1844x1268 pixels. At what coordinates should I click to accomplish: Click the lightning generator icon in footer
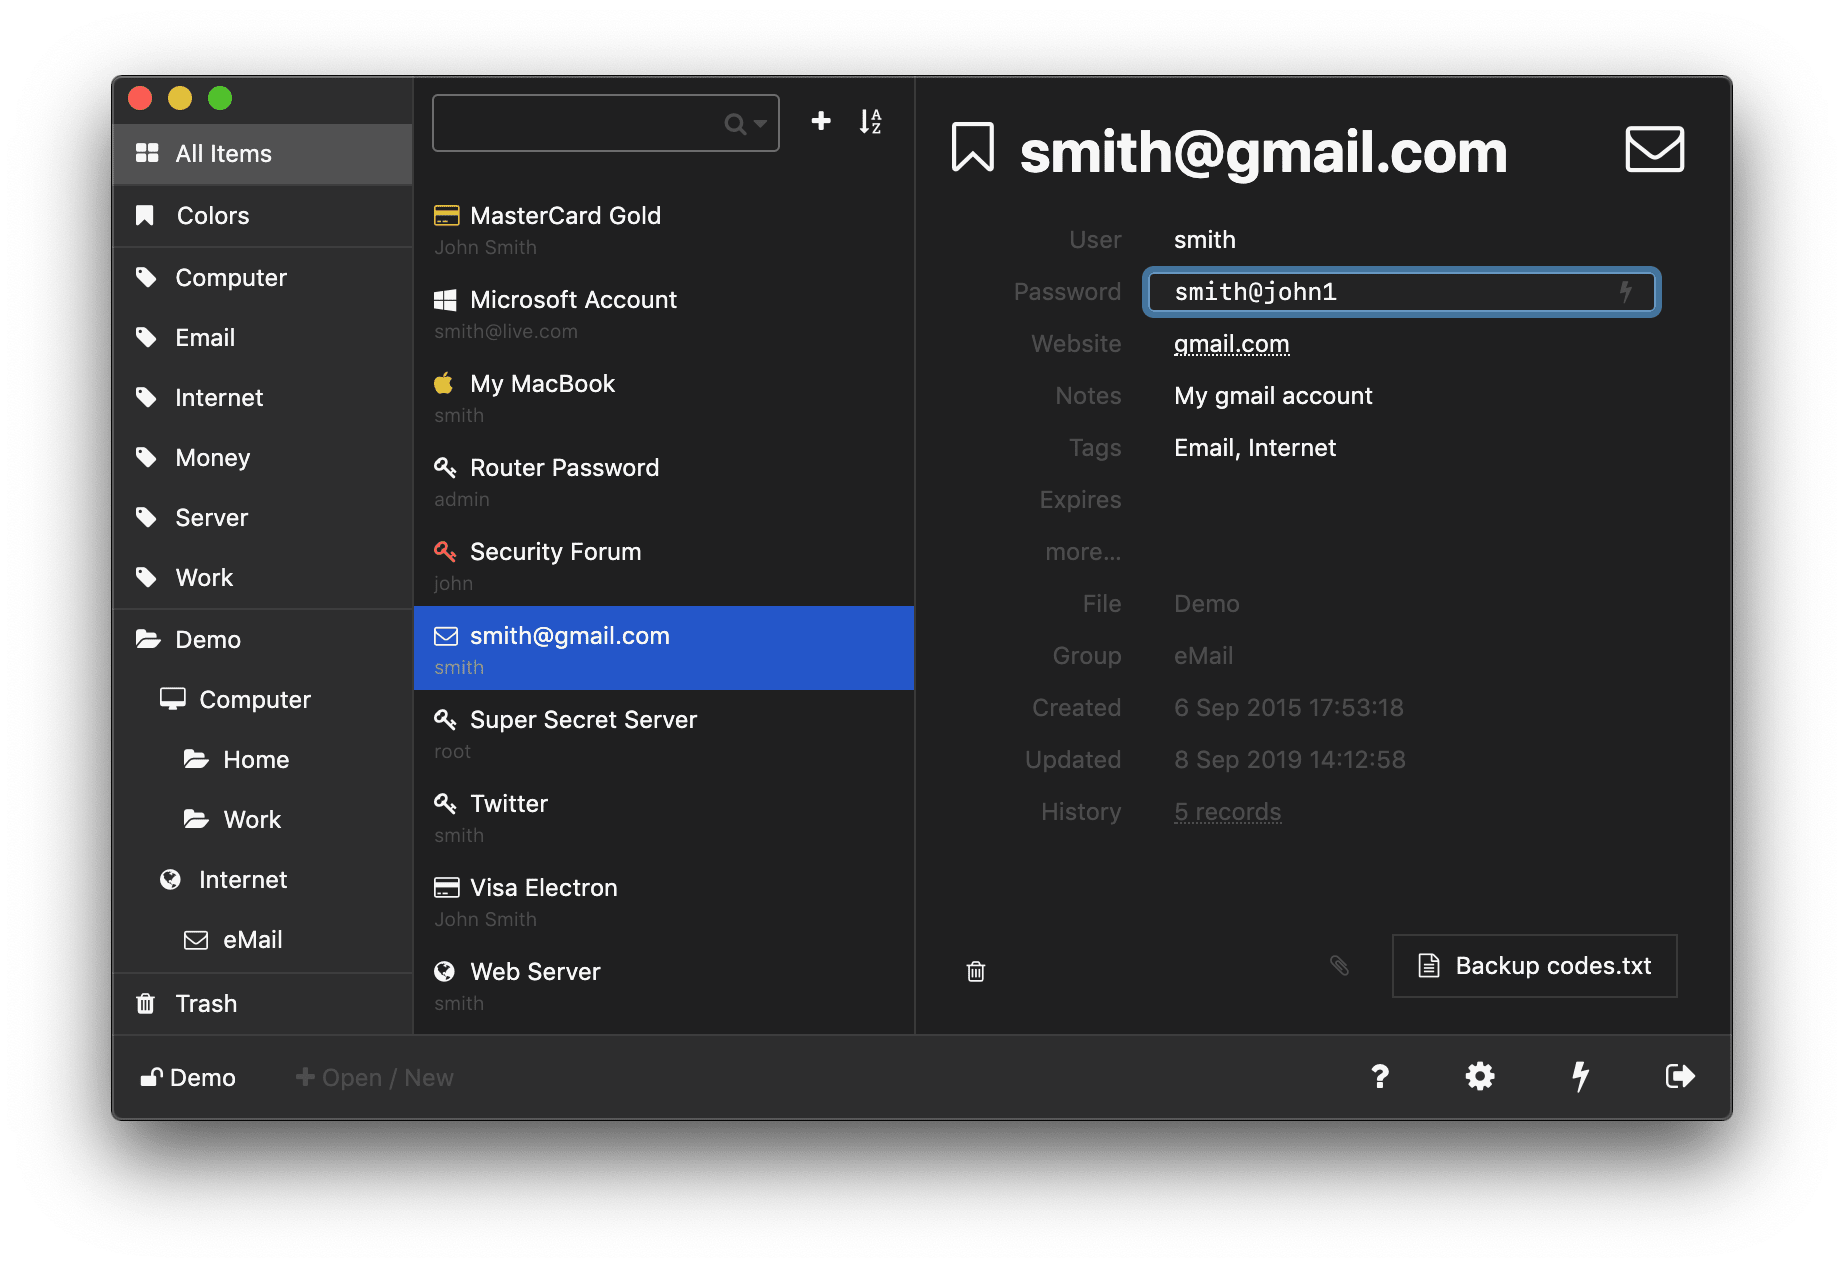[x=1580, y=1076]
